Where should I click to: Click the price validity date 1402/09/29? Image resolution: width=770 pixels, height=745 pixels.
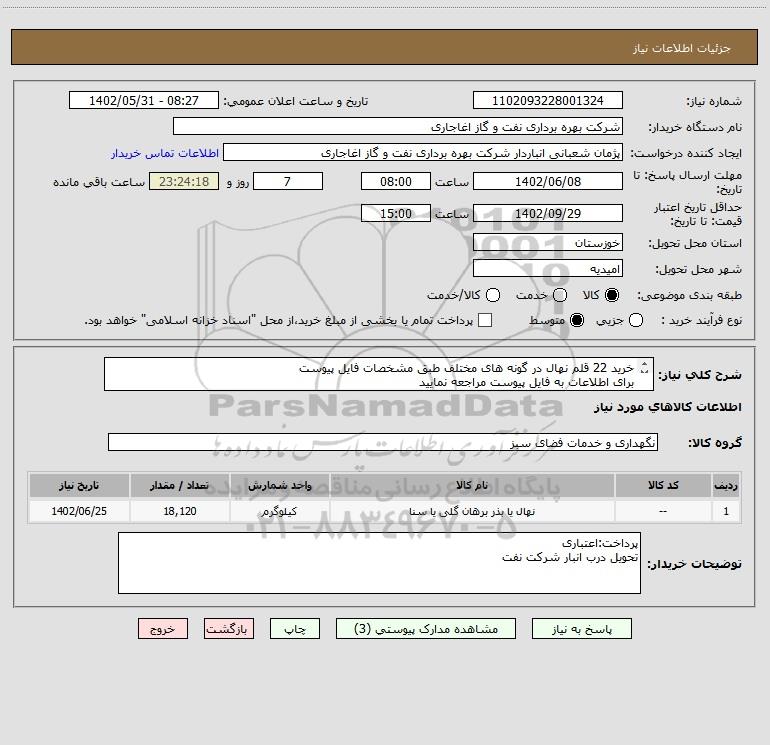tap(548, 213)
